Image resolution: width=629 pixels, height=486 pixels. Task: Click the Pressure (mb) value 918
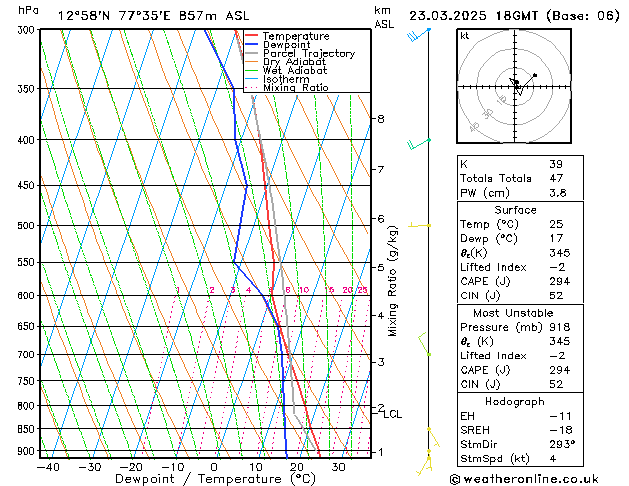coord(559,327)
